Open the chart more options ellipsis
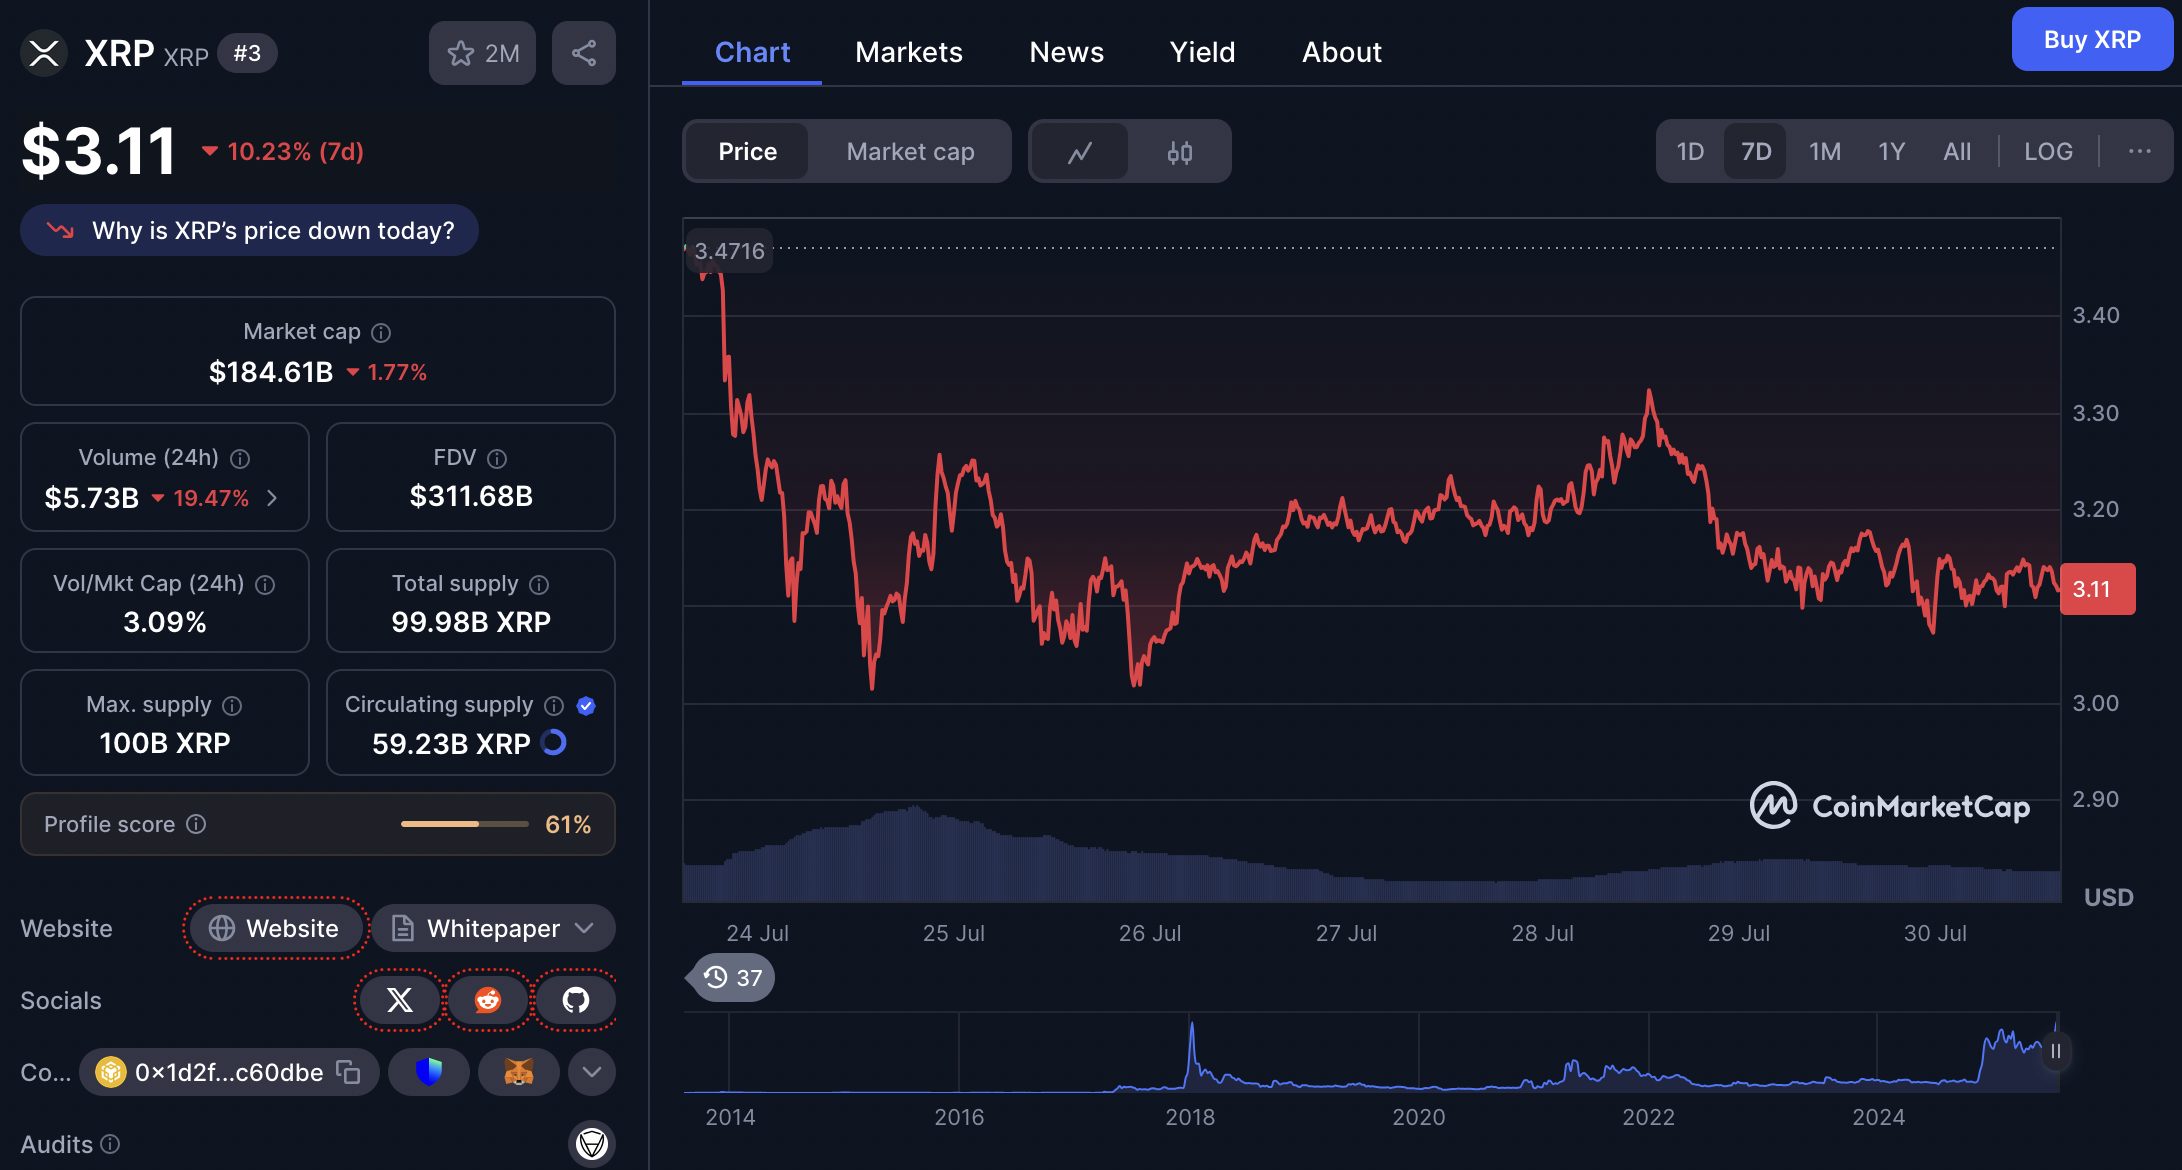Image resolution: width=2182 pixels, height=1170 pixels. pos(2139,151)
